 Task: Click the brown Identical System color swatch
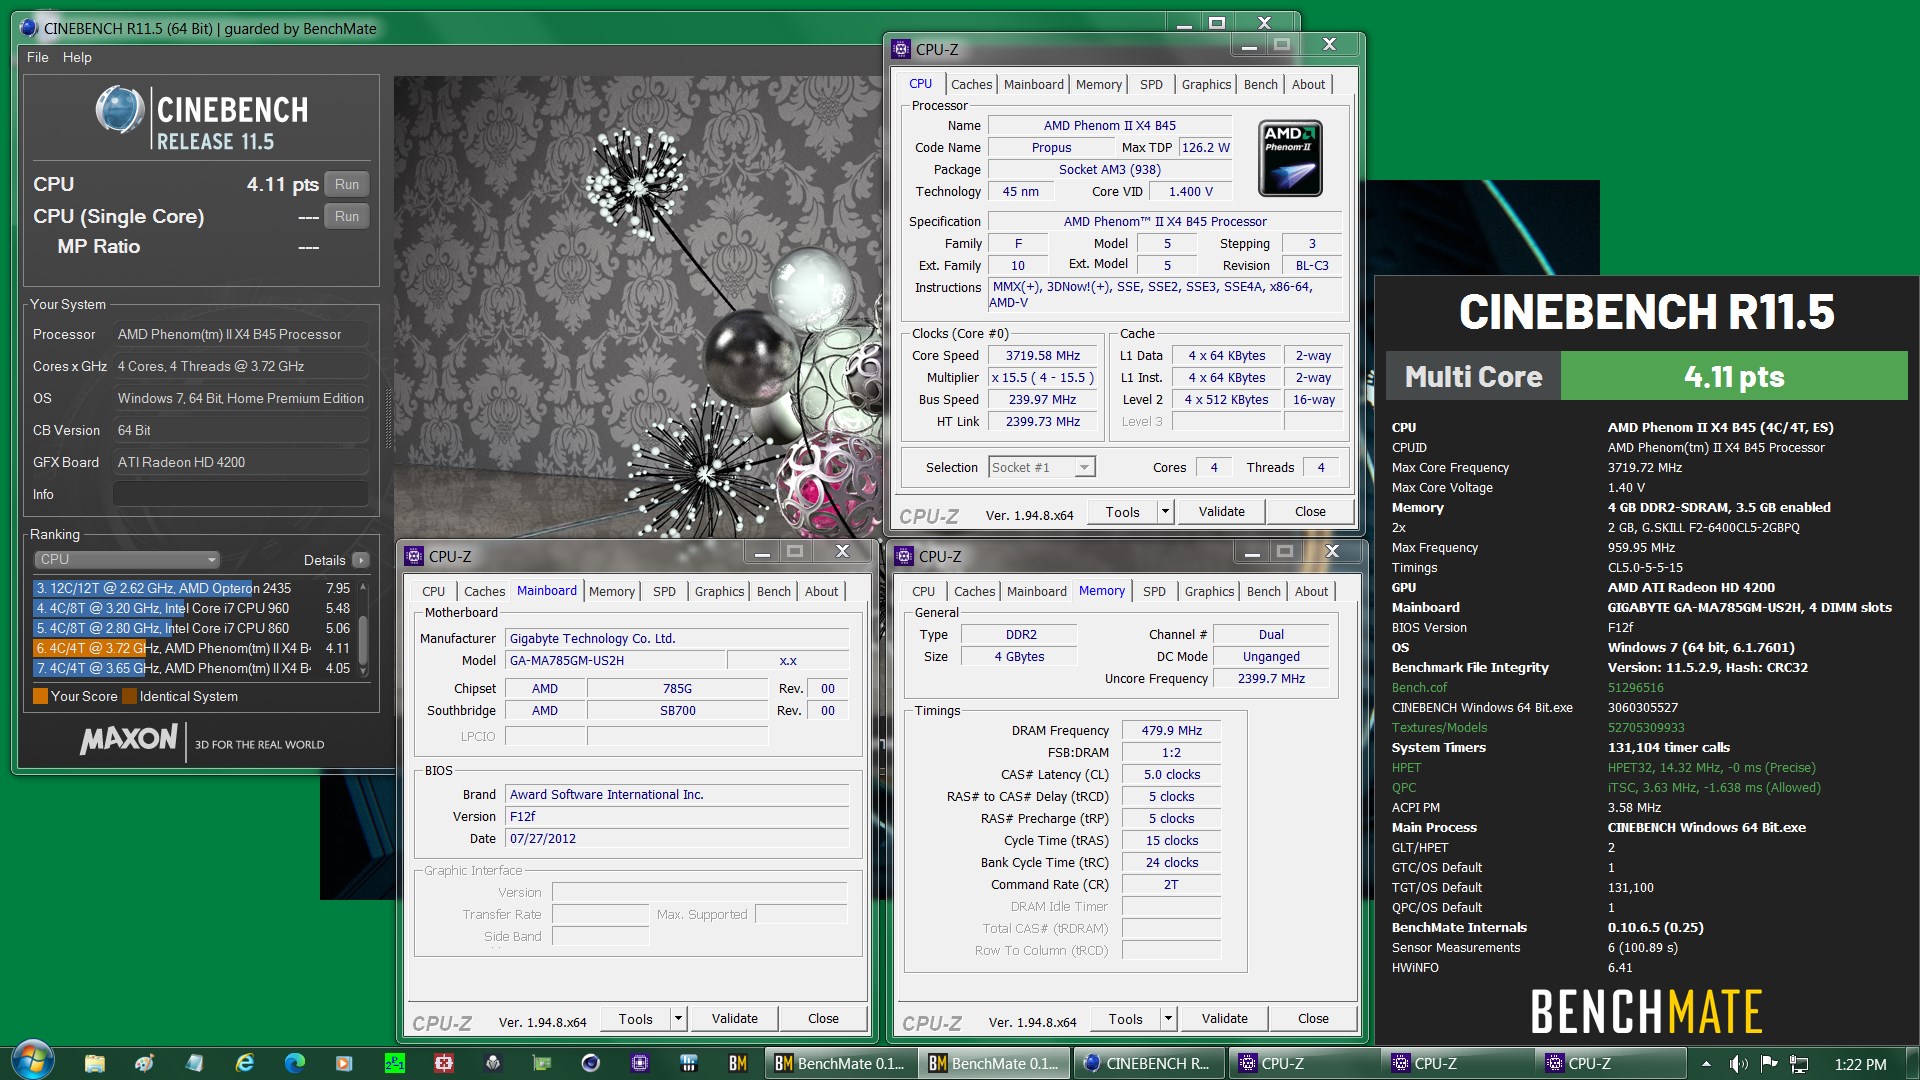point(129,696)
